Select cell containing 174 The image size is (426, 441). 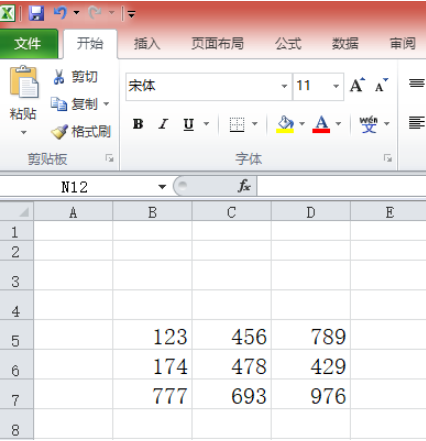click(x=152, y=364)
